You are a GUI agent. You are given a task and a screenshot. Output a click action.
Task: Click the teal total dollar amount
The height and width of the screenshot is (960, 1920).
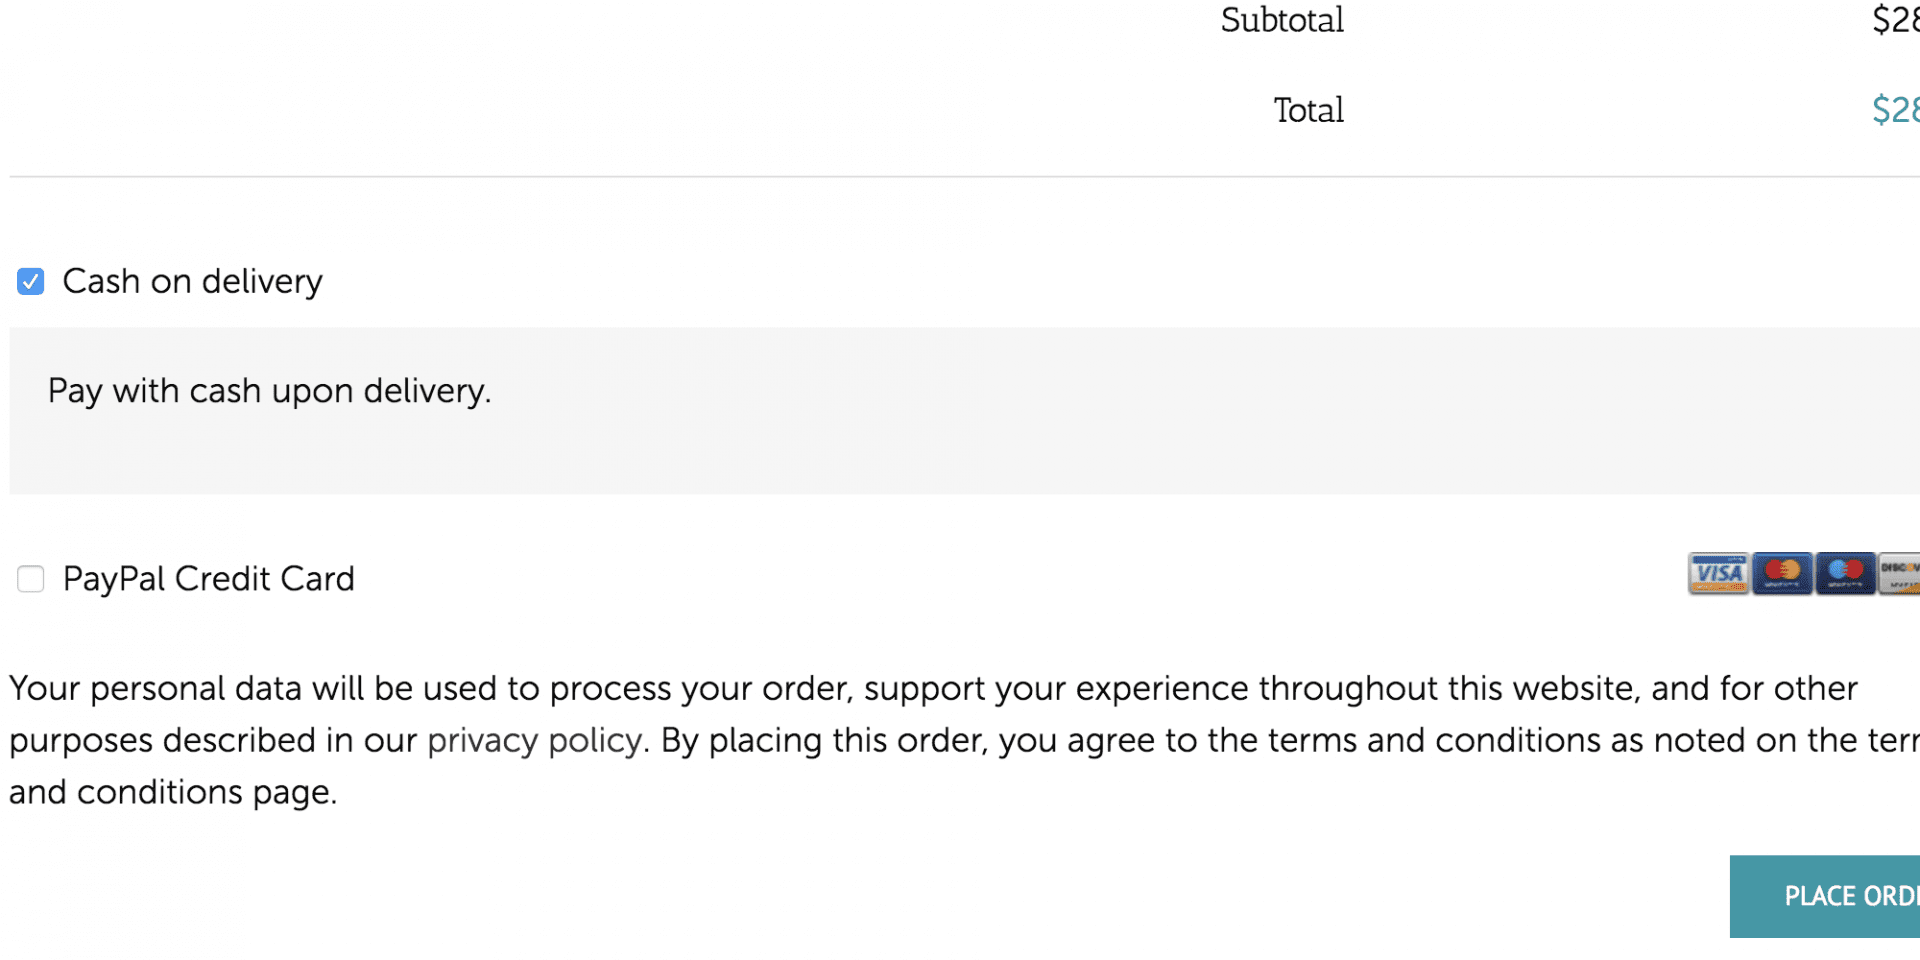point(1895,110)
